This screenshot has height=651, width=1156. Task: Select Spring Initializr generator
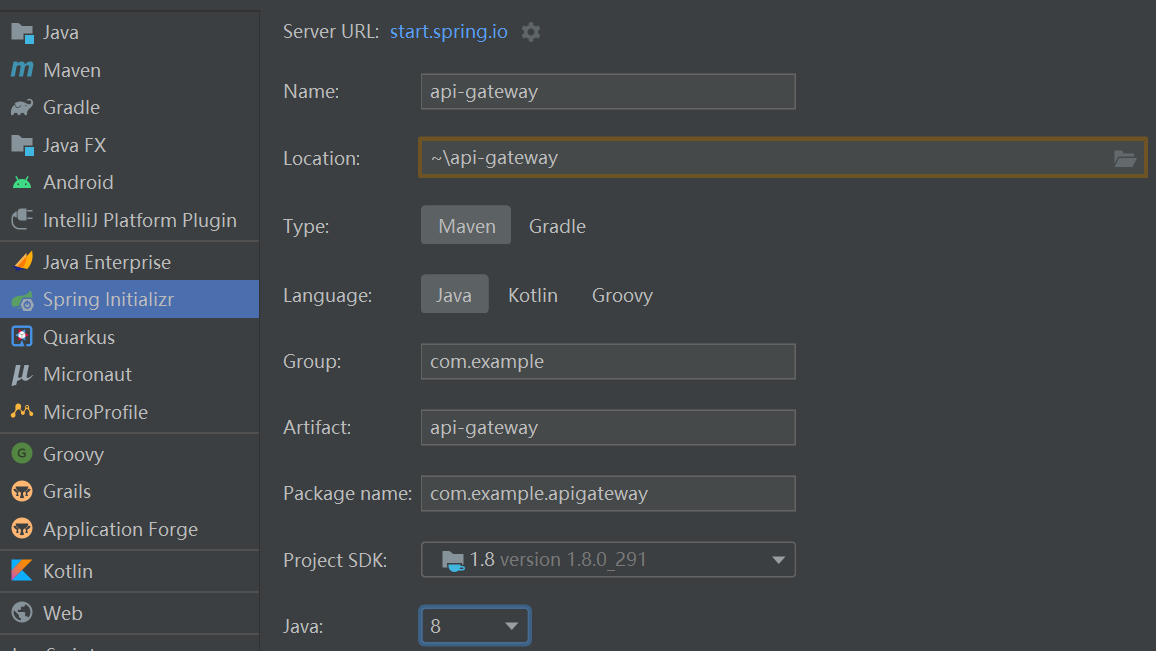[130, 299]
